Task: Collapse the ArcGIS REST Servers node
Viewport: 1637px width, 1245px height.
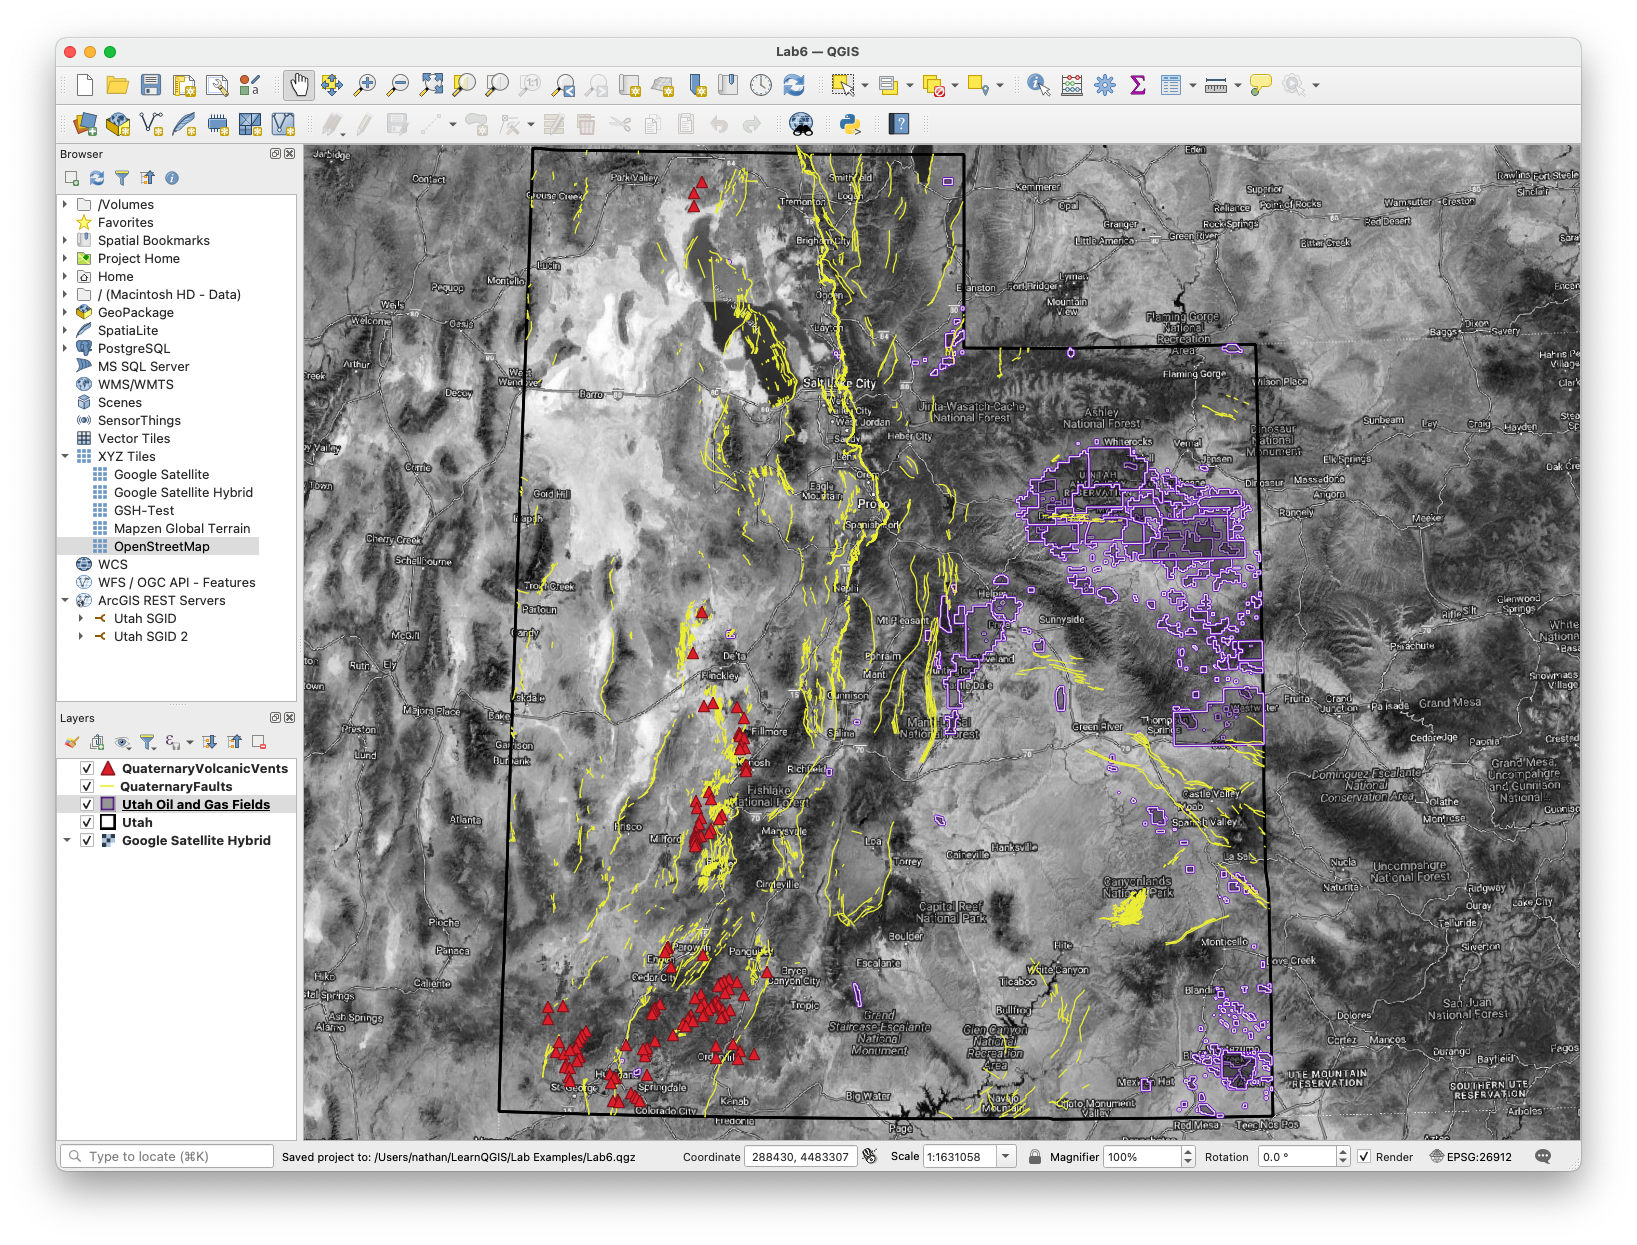Action: point(66,600)
